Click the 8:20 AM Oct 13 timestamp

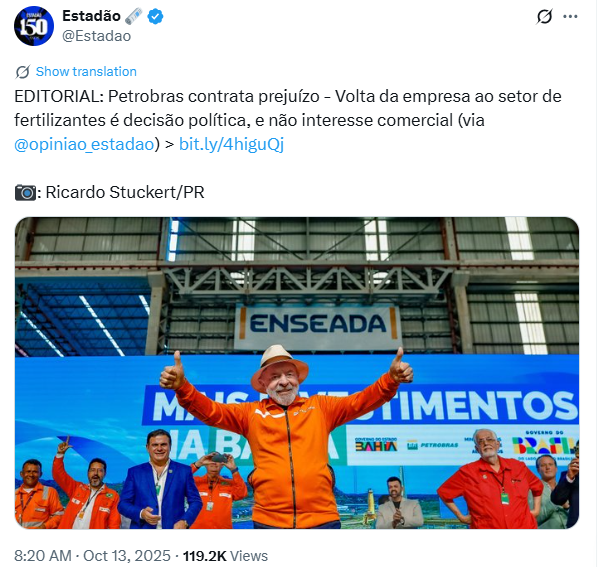pos(92,556)
